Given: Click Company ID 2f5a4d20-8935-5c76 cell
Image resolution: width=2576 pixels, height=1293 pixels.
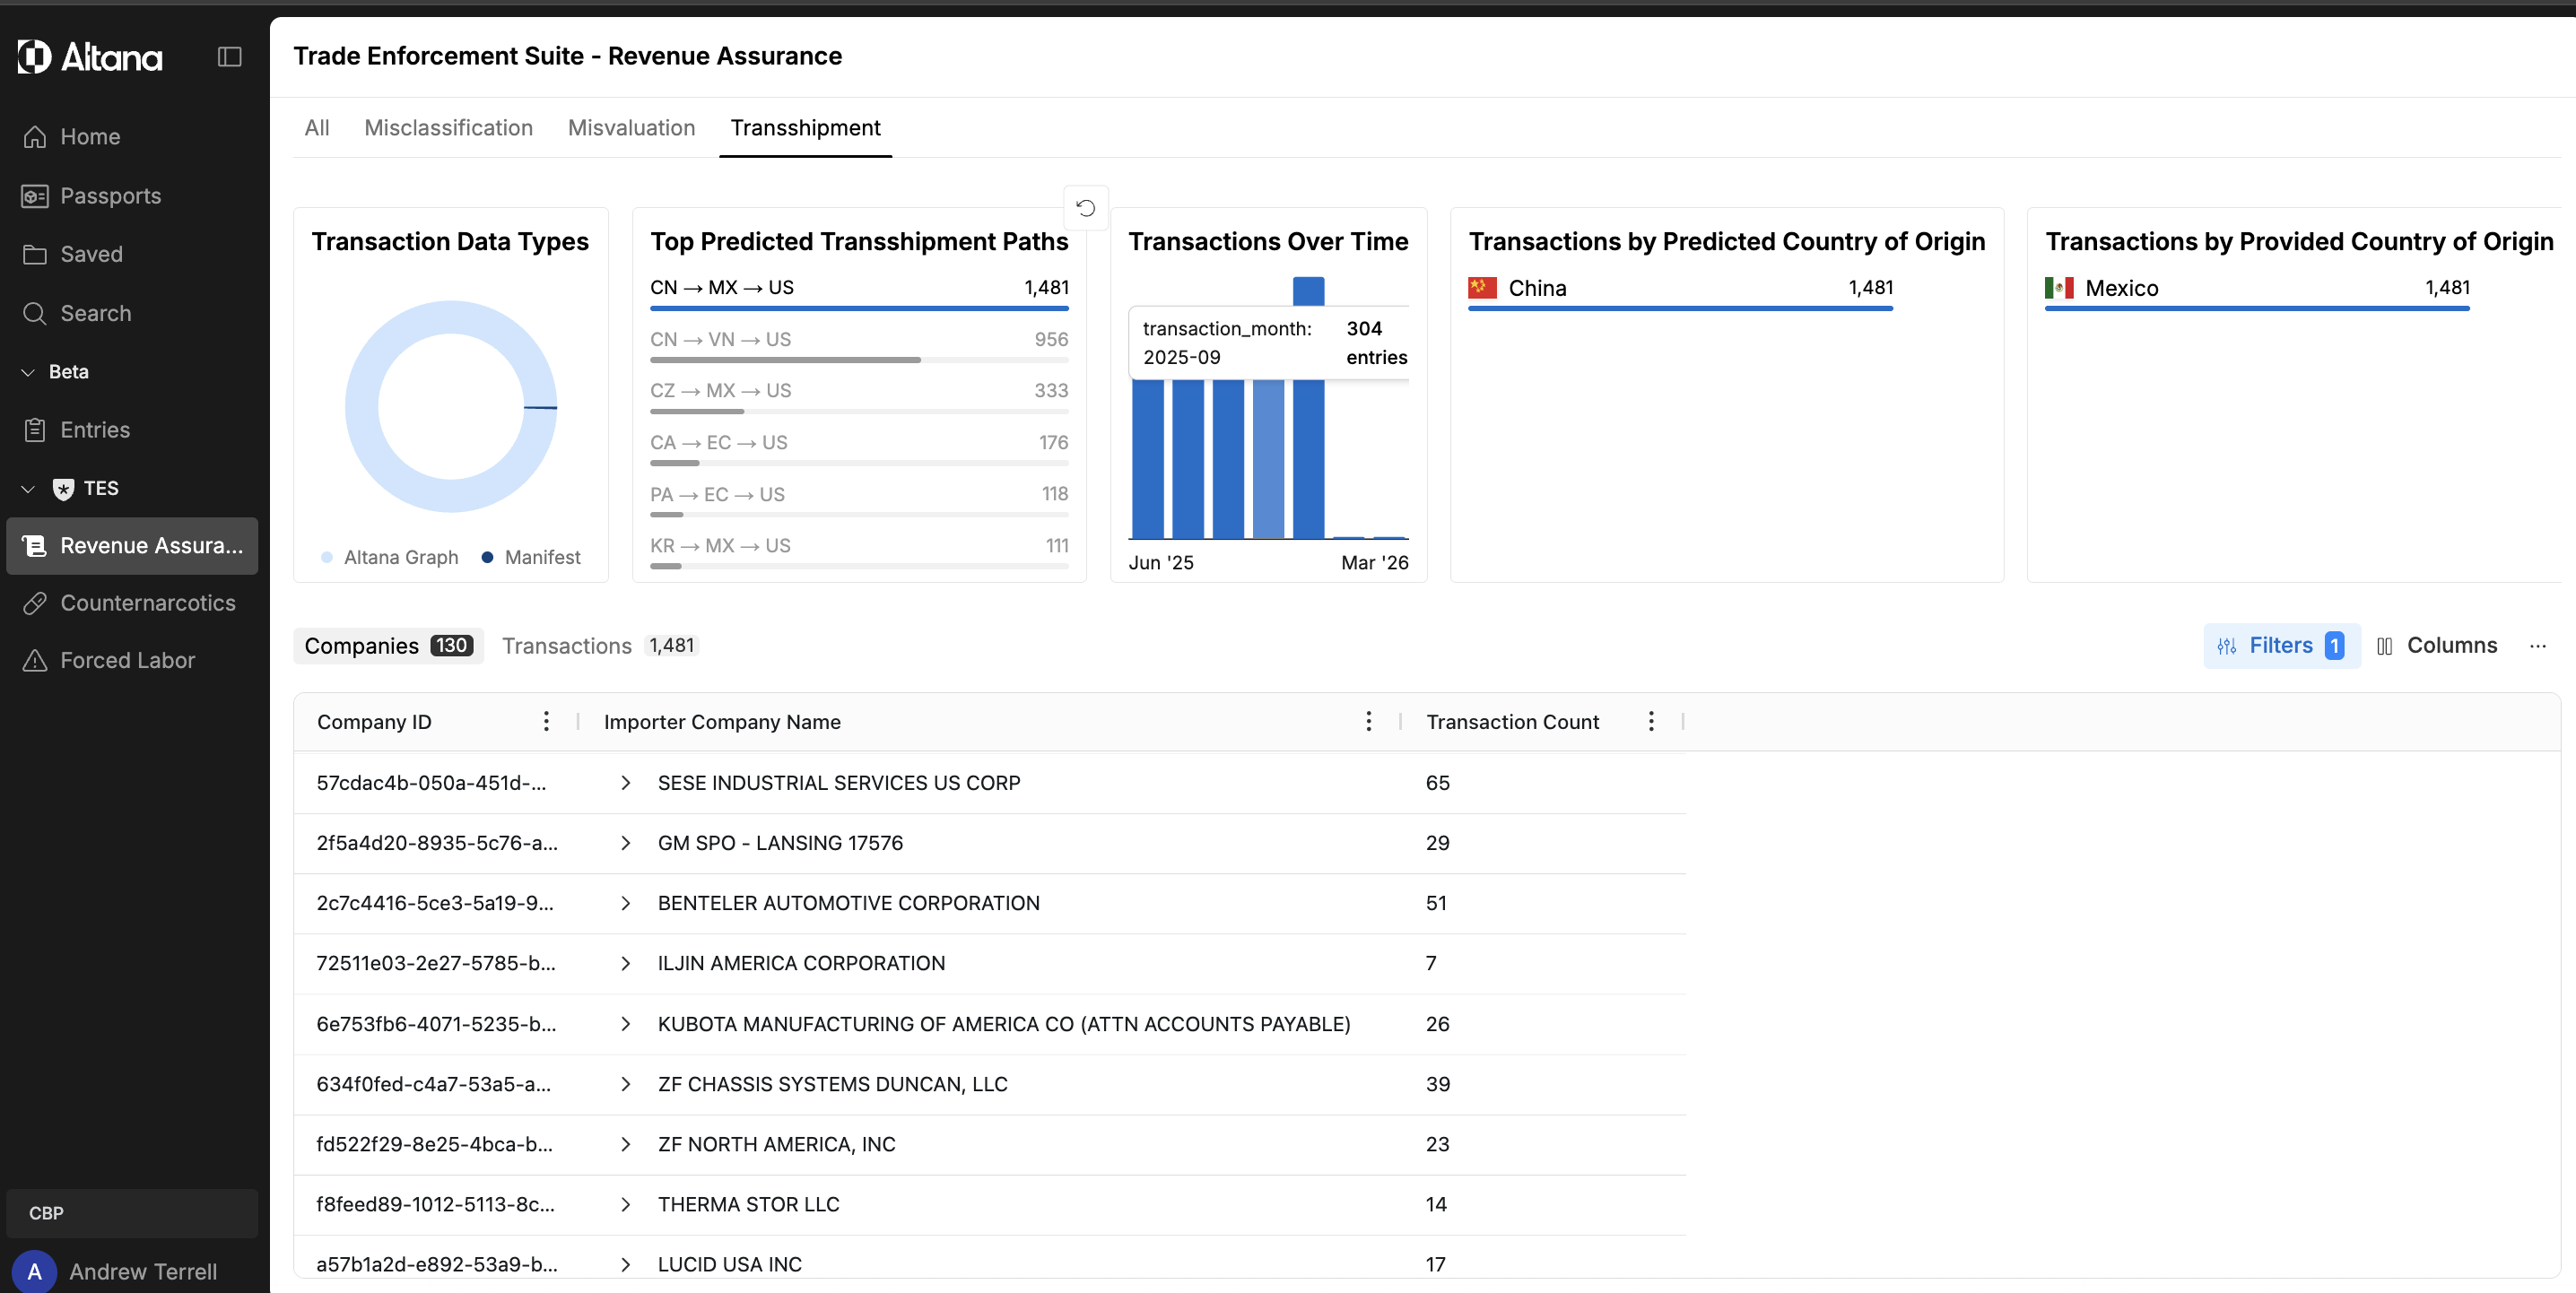Looking at the screenshot, I should click(x=437, y=843).
